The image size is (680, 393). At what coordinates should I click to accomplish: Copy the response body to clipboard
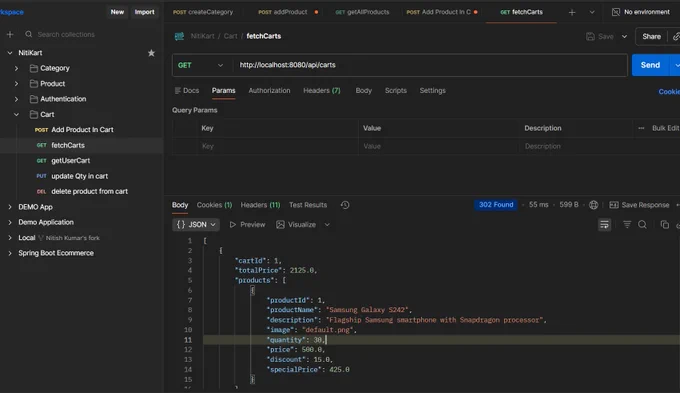(x=664, y=225)
